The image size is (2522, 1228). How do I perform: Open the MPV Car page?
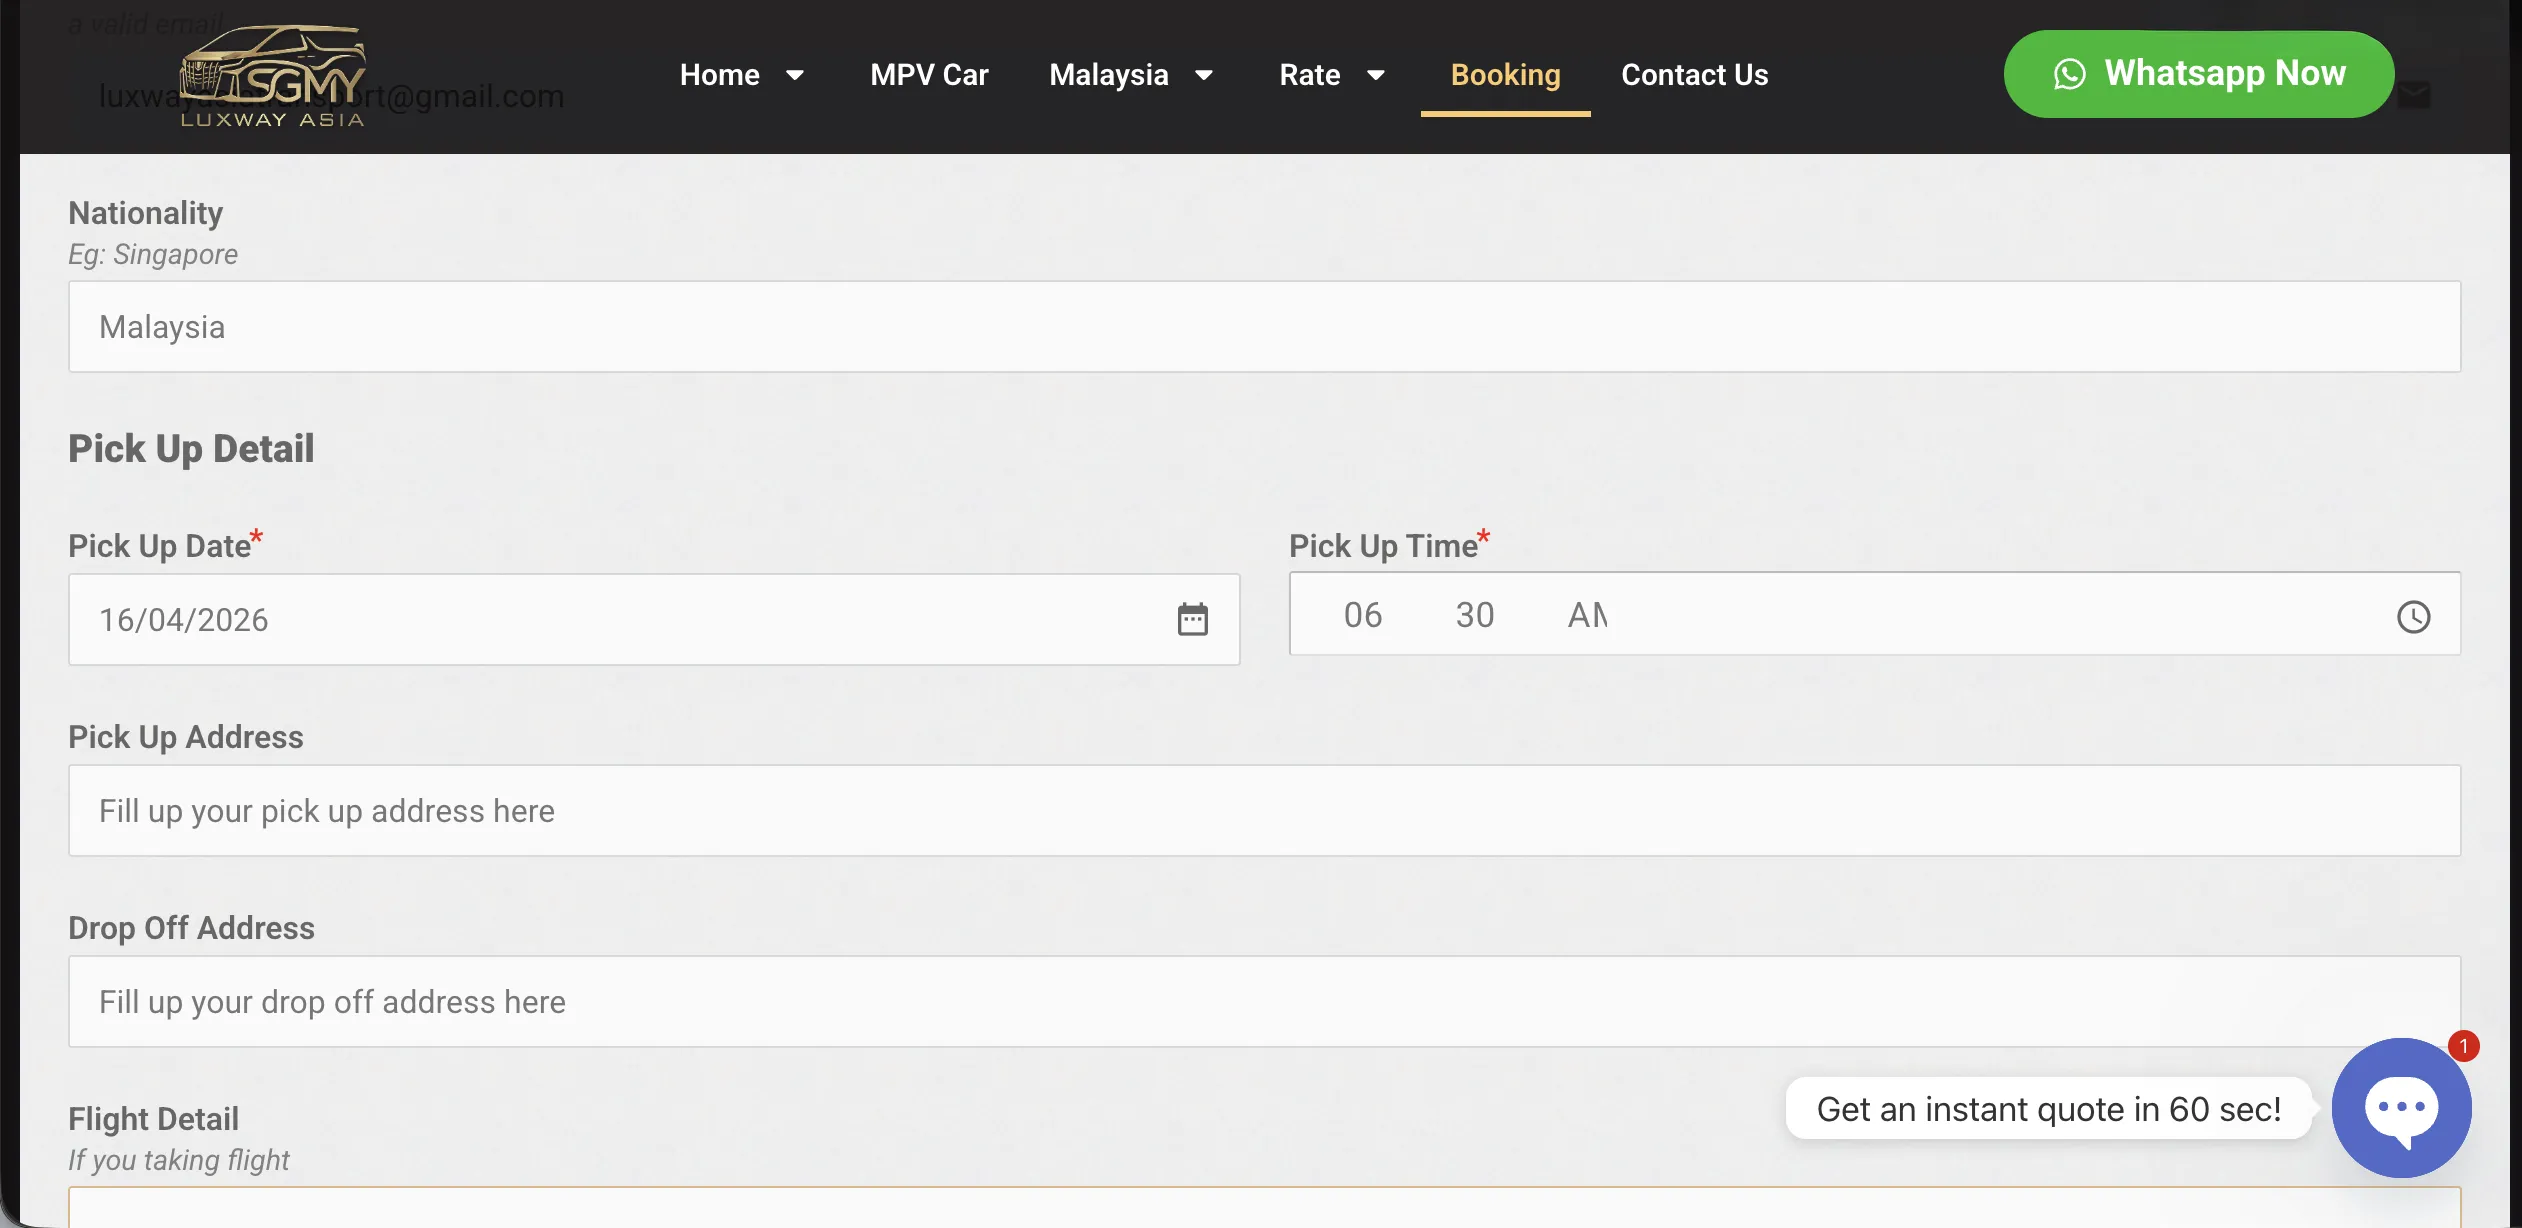pos(929,75)
